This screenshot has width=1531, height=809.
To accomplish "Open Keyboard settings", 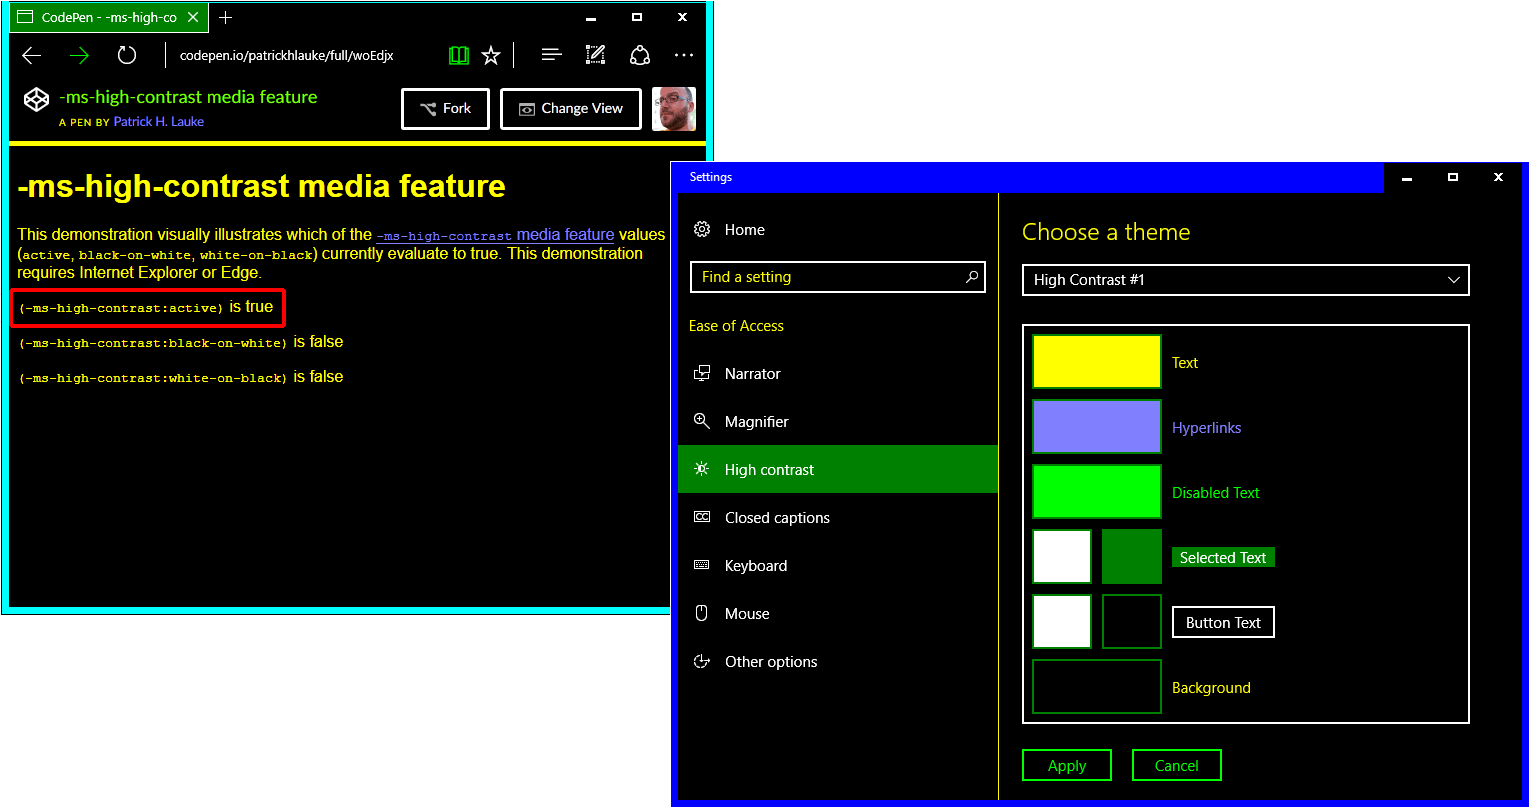I will pos(756,565).
